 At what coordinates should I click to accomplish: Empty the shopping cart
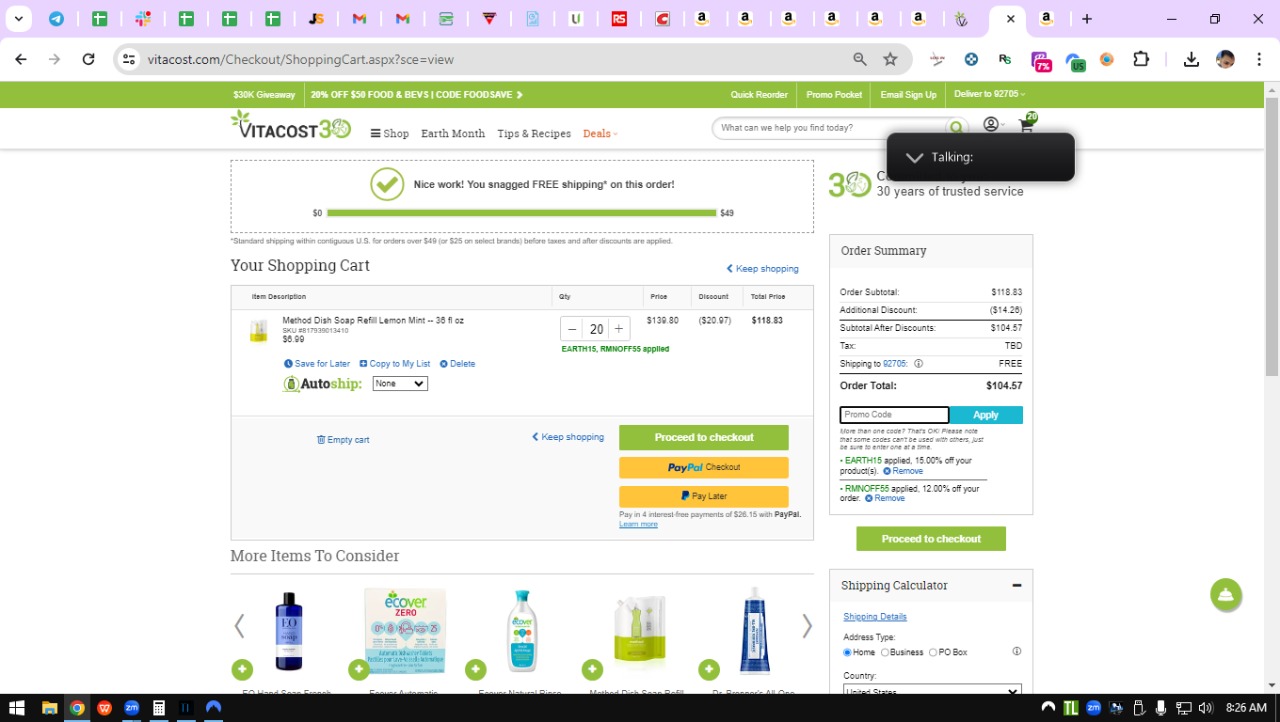[343, 440]
